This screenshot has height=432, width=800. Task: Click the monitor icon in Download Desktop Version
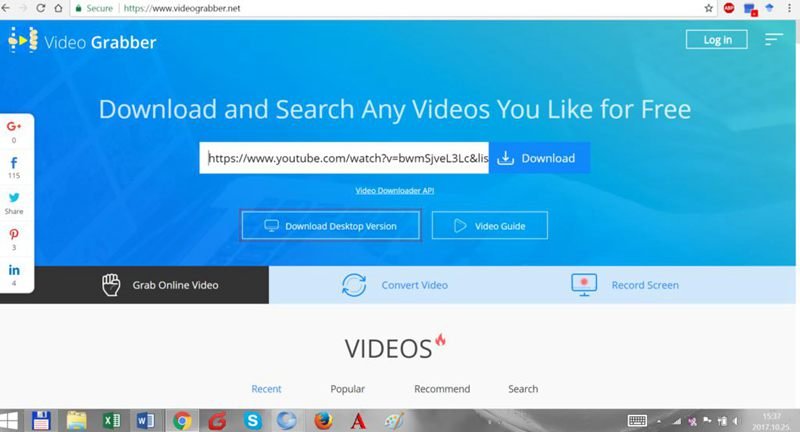pos(271,225)
